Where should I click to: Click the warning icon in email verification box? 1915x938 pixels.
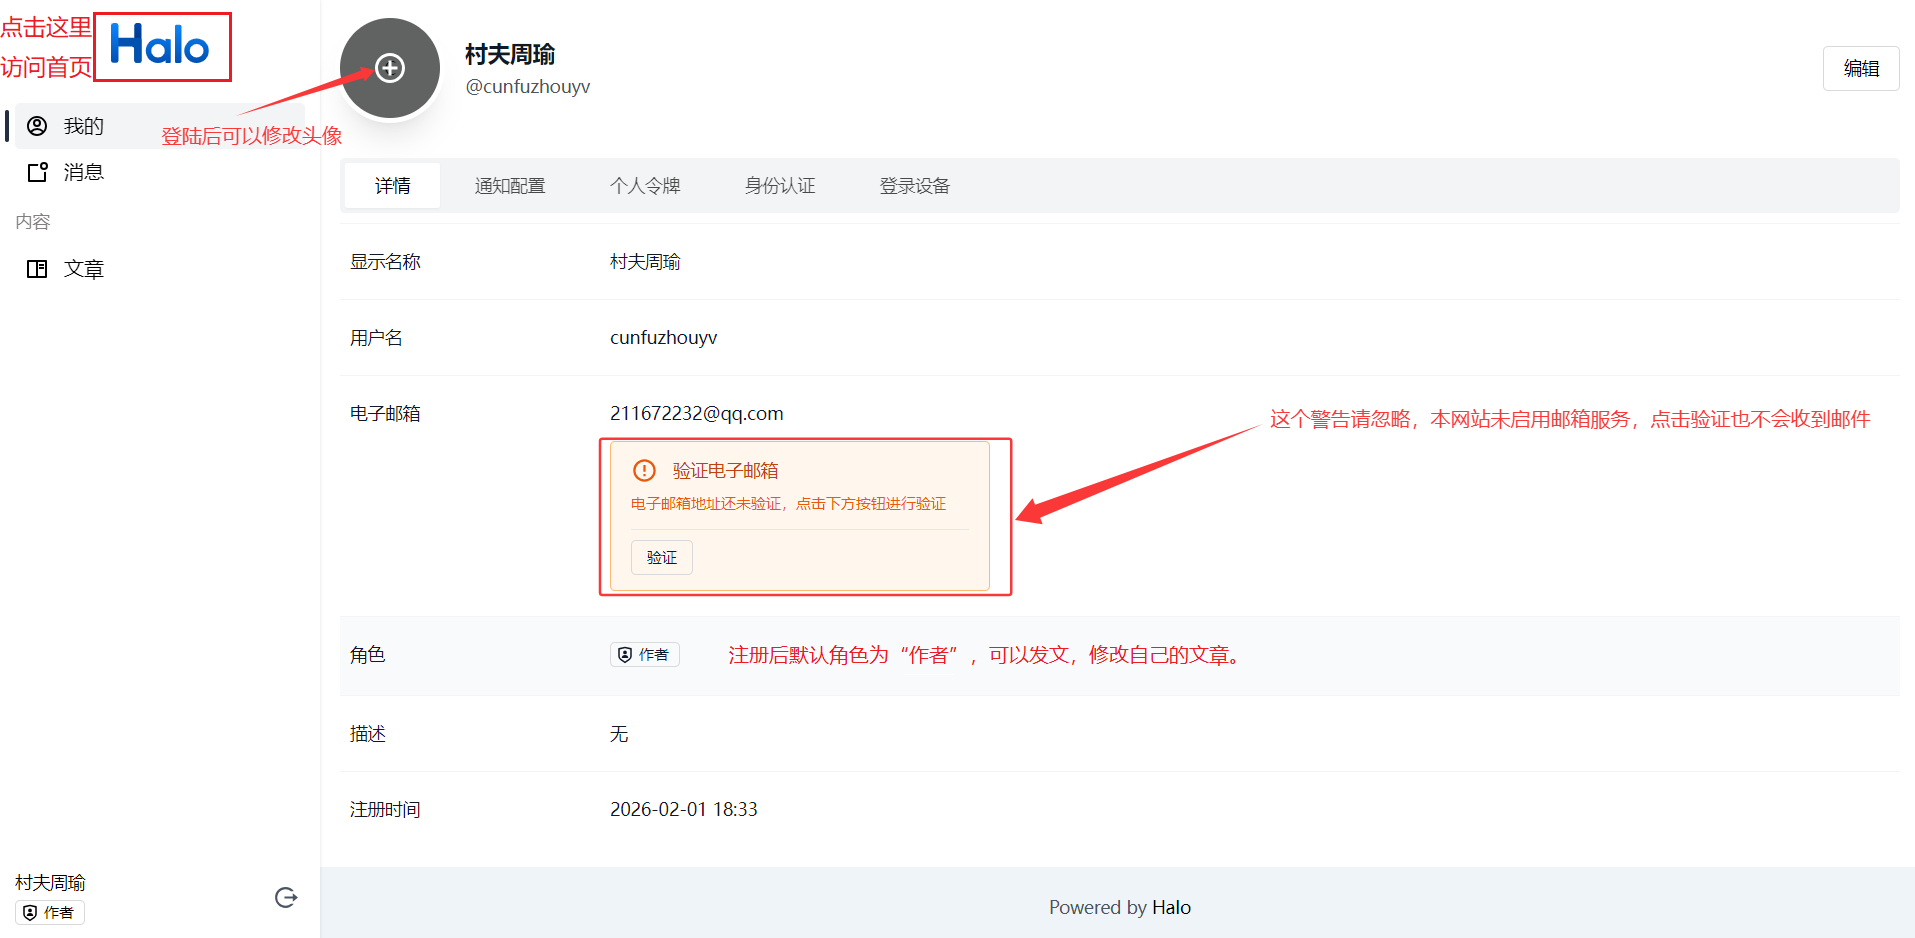tap(645, 470)
